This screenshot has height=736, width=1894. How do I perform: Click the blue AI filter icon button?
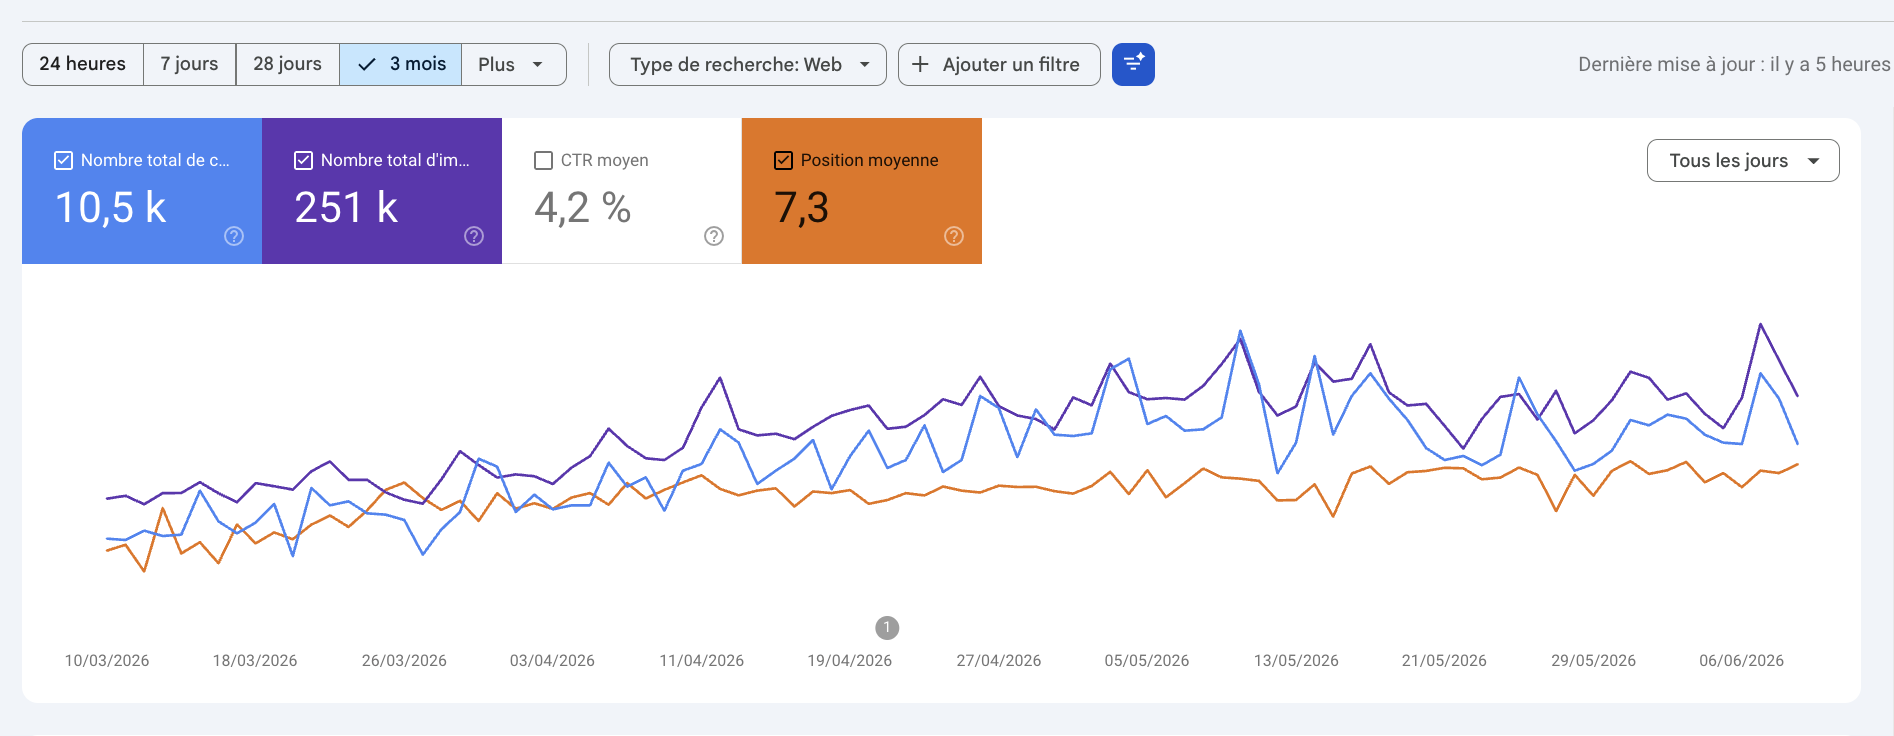[x=1133, y=64]
